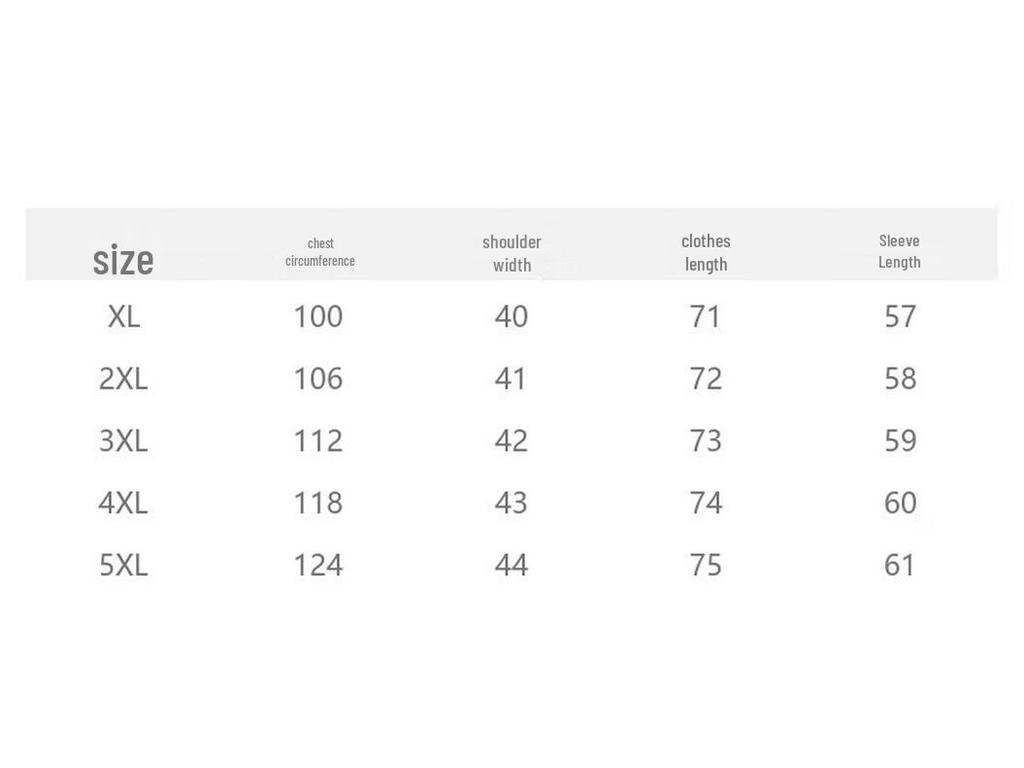The height and width of the screenshot is (768, 1024).
Task: Select shoulder width value 42
Action: 511,441
